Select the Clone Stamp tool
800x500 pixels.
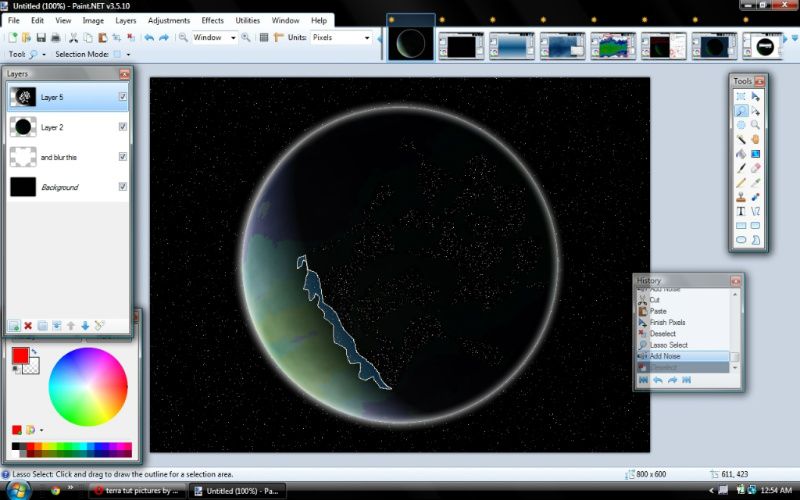(741, 197)
